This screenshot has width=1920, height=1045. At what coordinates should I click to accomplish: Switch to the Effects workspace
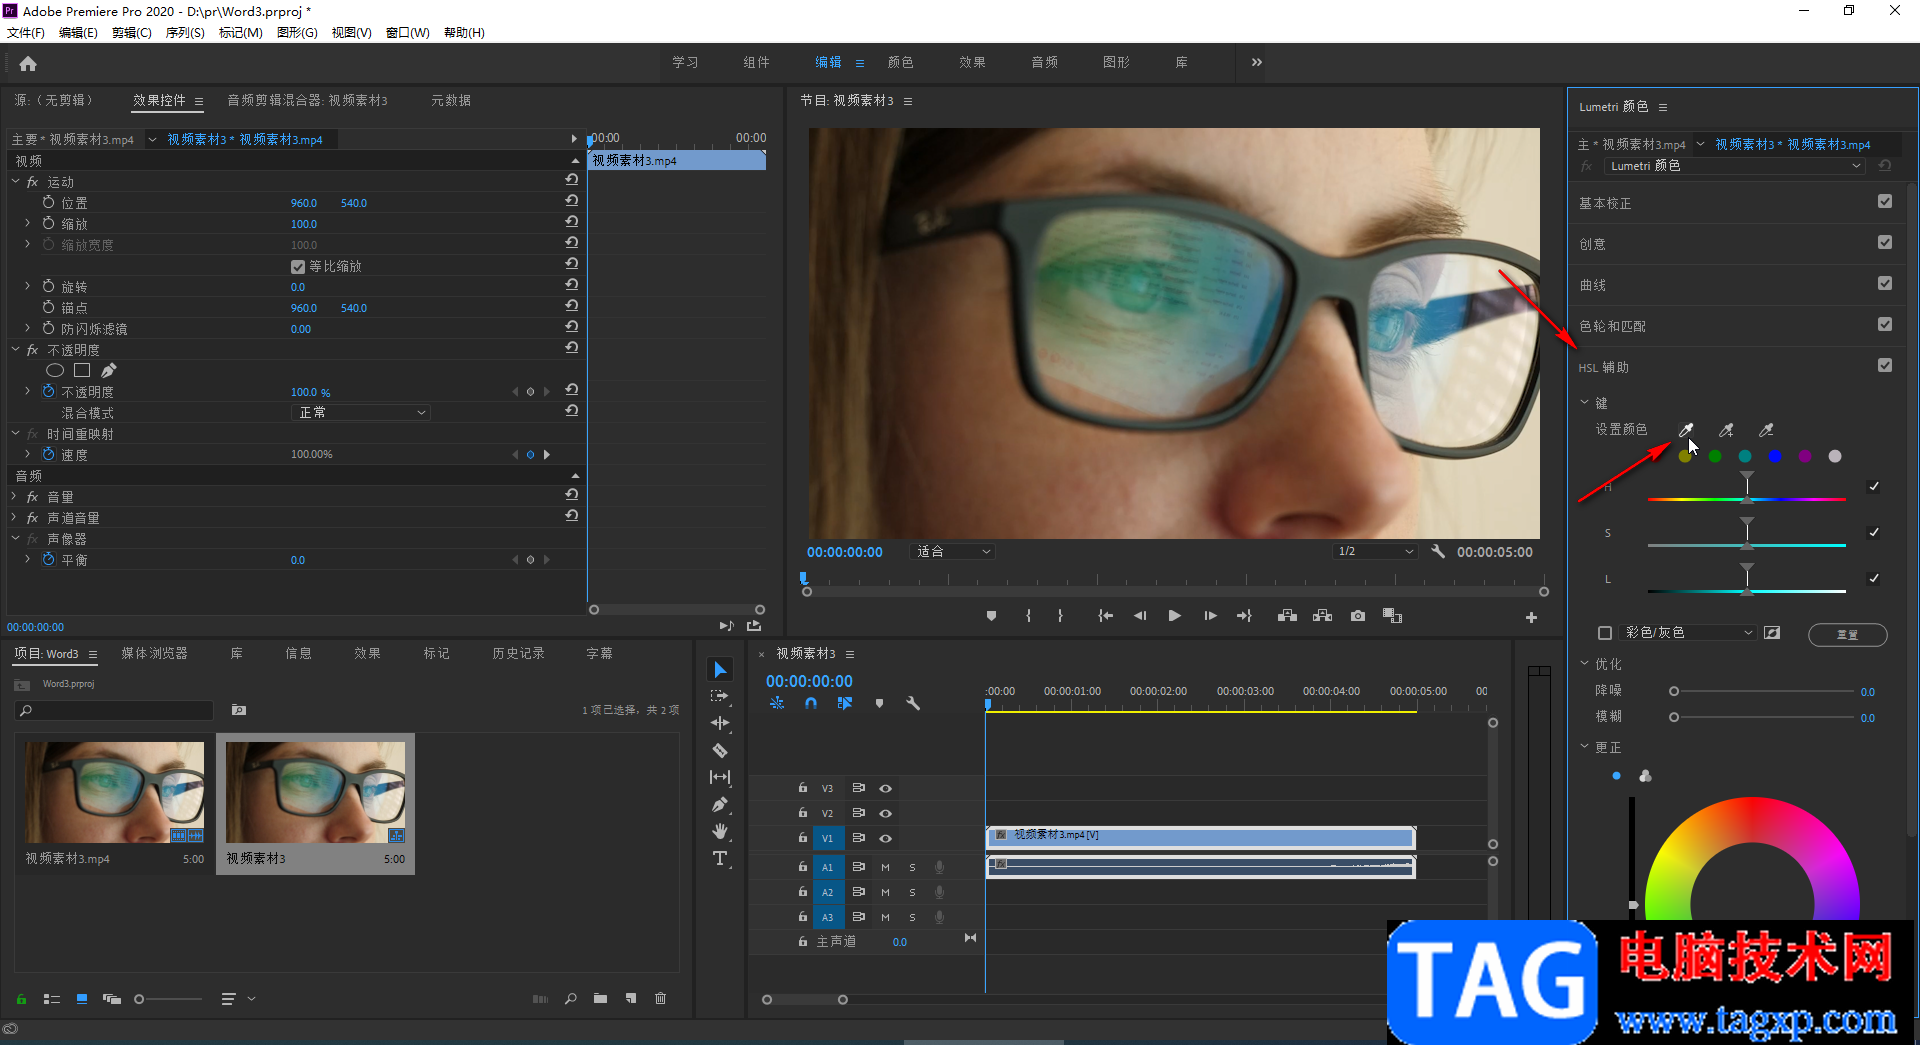972,62
